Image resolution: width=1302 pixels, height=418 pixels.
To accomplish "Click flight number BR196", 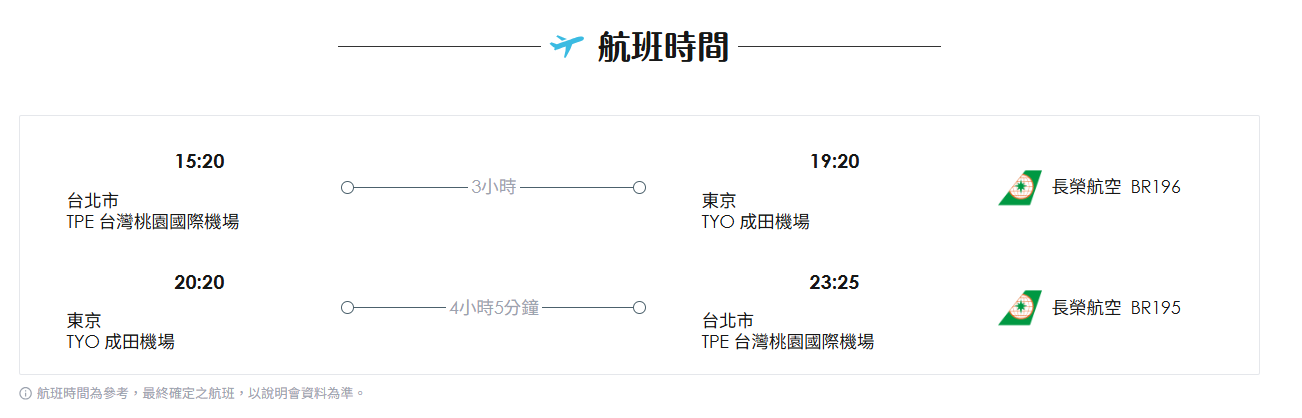I will click(x=1155, y=187).
